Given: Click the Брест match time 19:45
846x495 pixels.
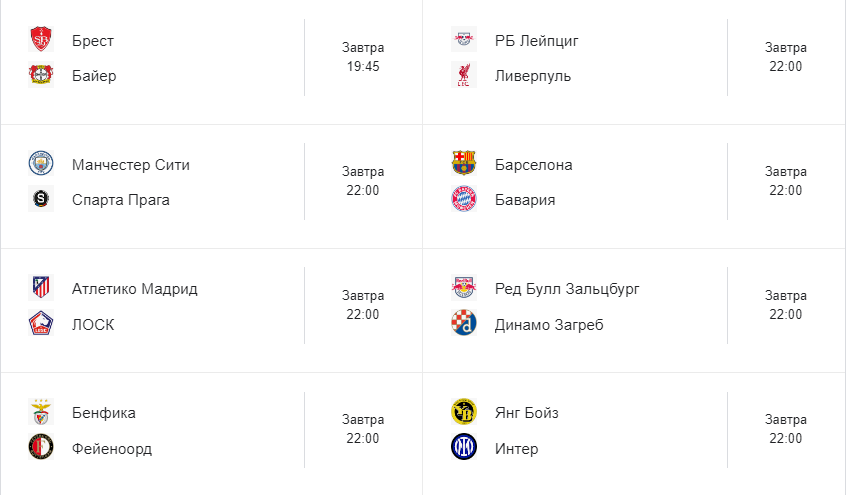Looking at the screenshot, I should [x=363, y=67].
